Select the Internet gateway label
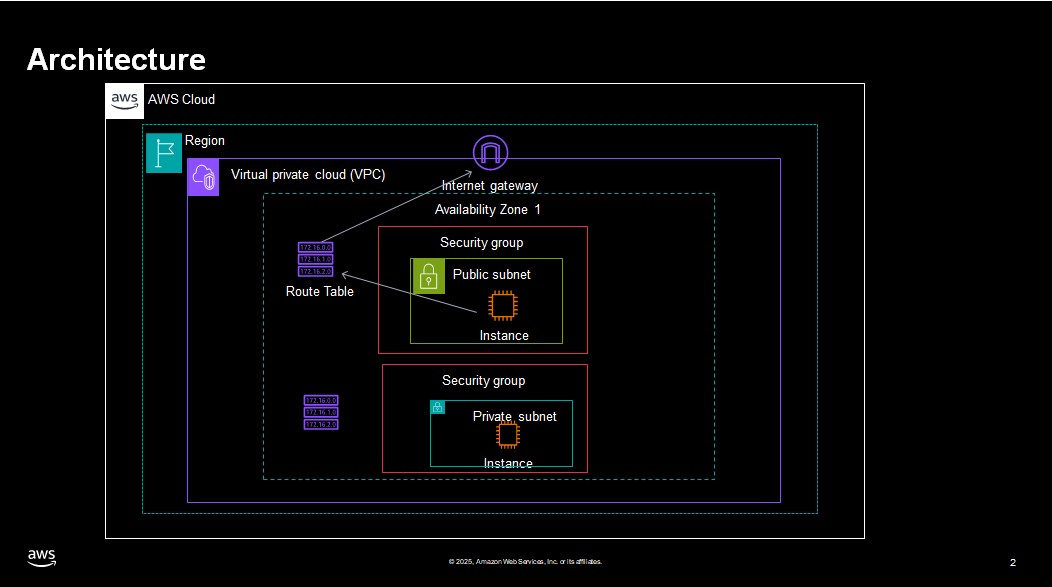This screenshot has height=587, width=1052. coord(490,186)
